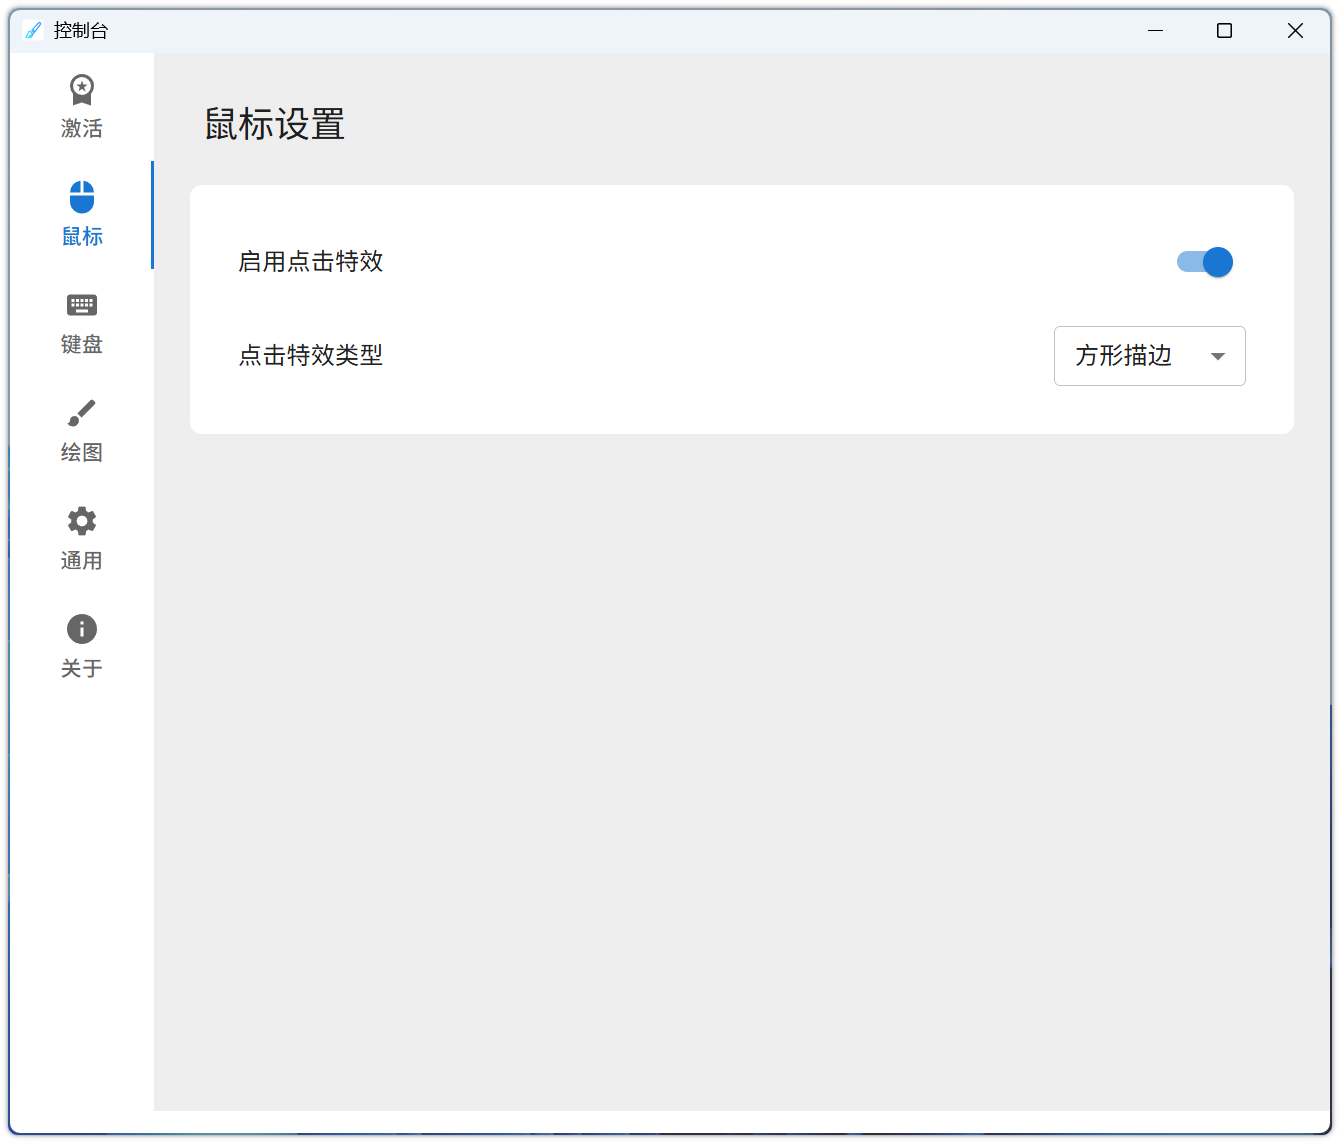The width and height of the screenshot is (1340, 1143).
Task: Click the paintbrush icon for 绘图
Action: coord(81,413)
